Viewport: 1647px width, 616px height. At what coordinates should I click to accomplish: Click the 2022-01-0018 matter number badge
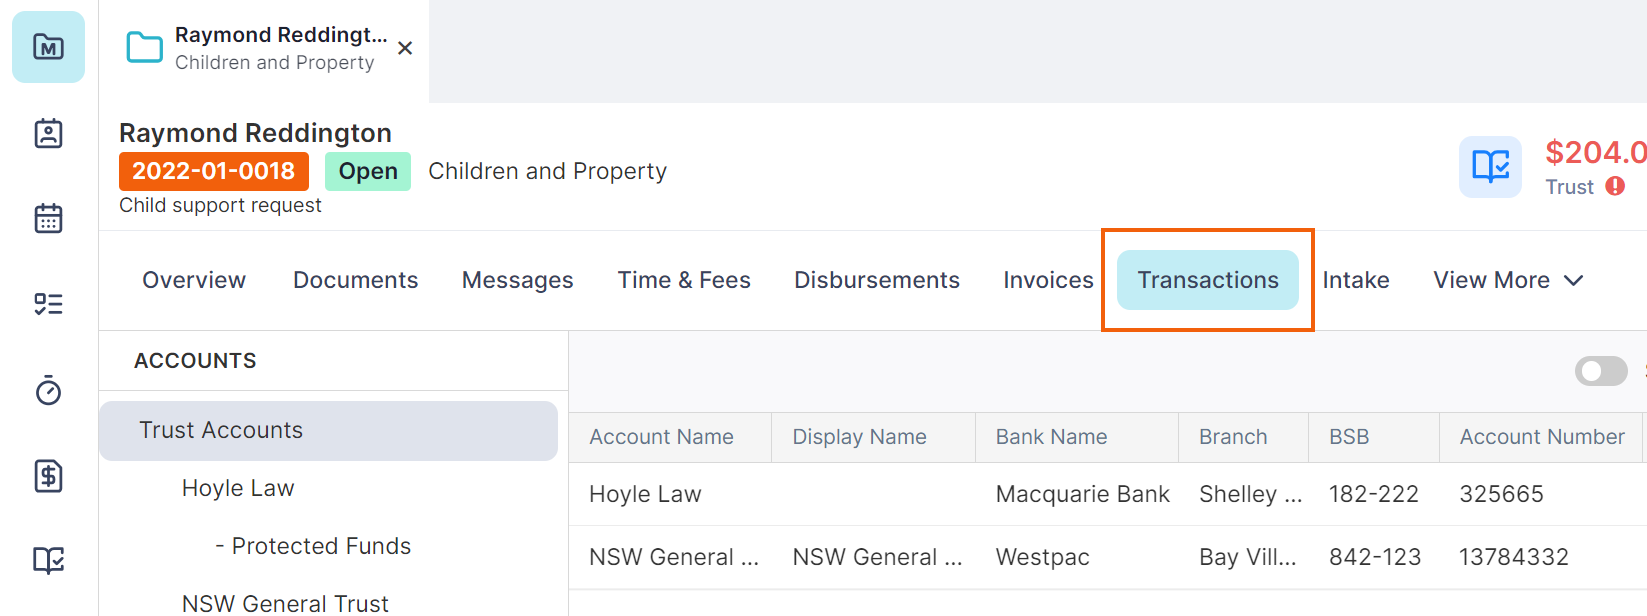click(x=214, y=171)
